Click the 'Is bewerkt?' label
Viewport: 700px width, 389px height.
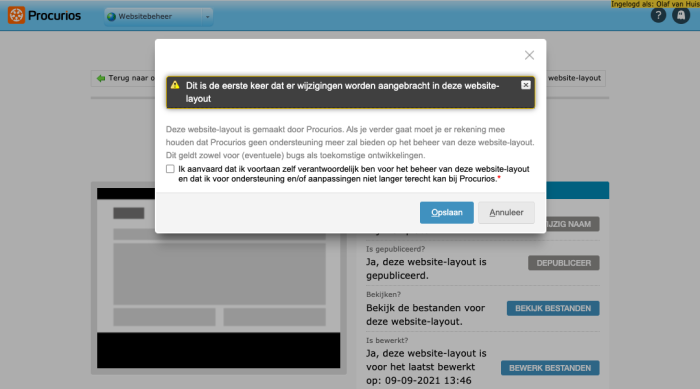tap(387, 340)
